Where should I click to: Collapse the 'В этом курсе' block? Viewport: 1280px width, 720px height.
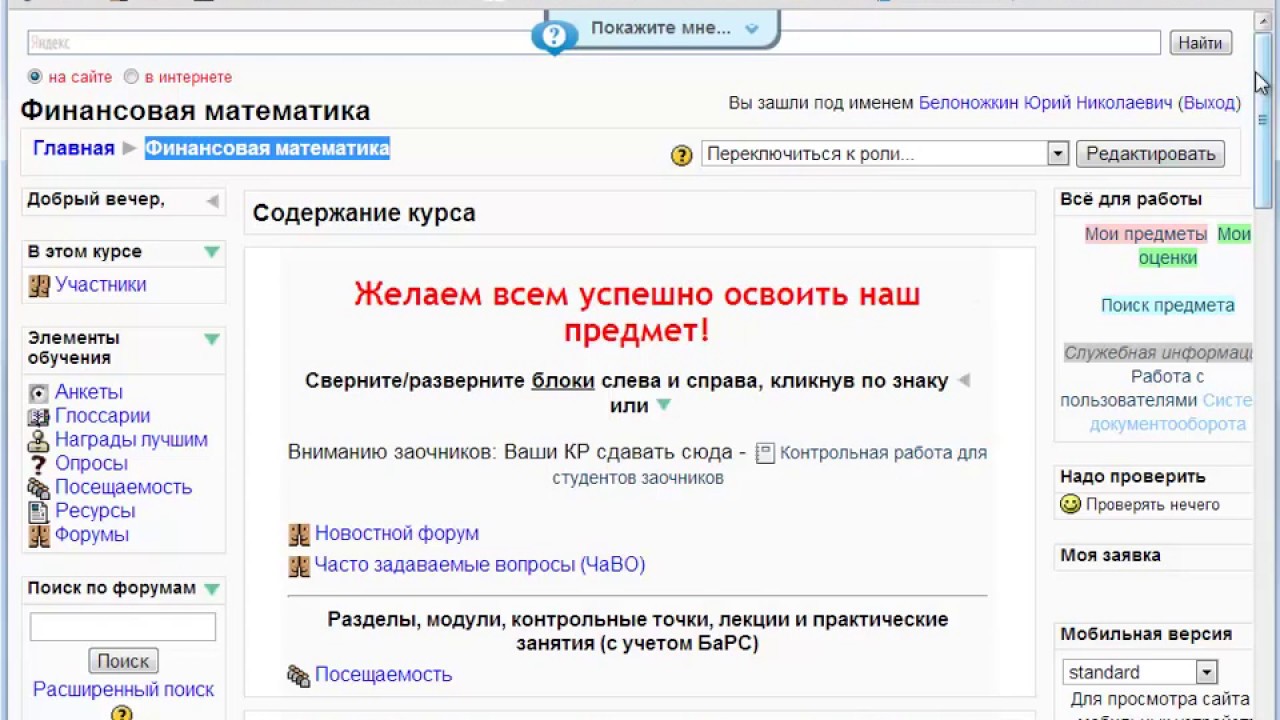(212, 252)
